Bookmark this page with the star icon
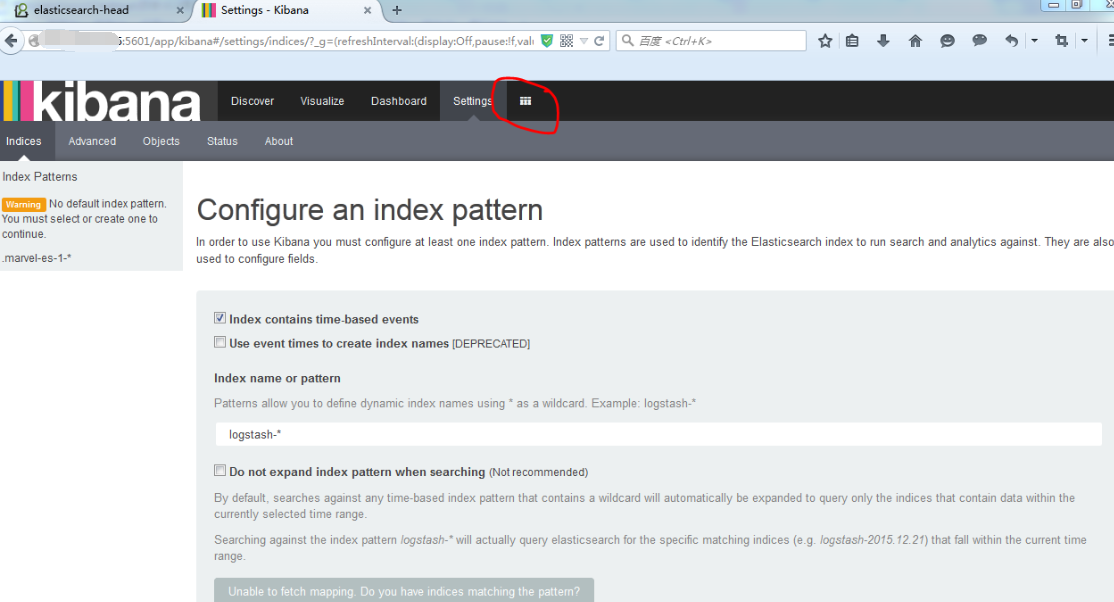This screenshot has width=1114, height=602. tap(825, 41)
